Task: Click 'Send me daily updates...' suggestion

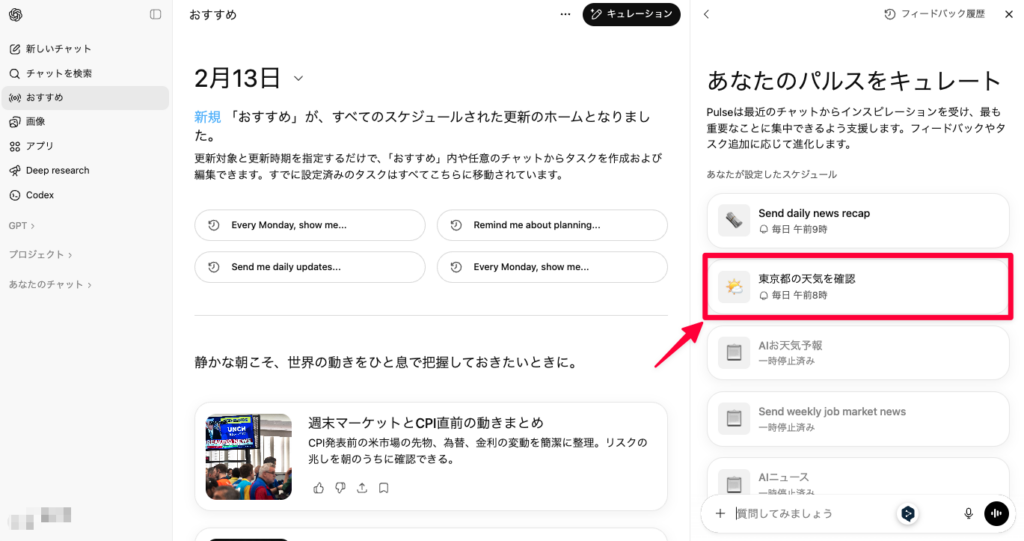Action: point(310,267)
